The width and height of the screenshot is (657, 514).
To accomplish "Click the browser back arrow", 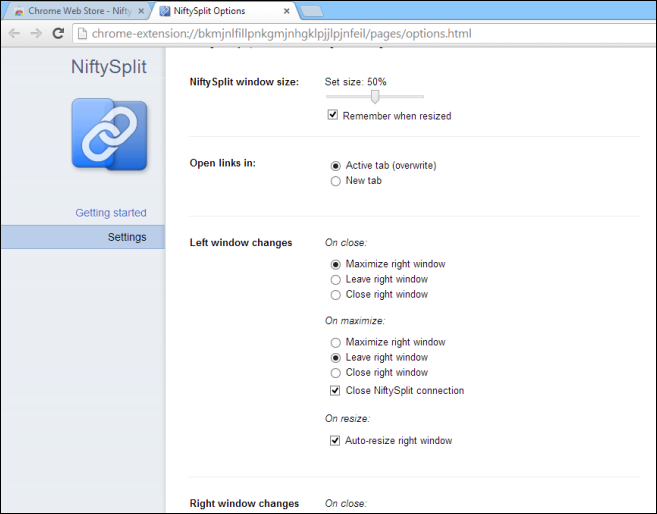I will point(14,34).
